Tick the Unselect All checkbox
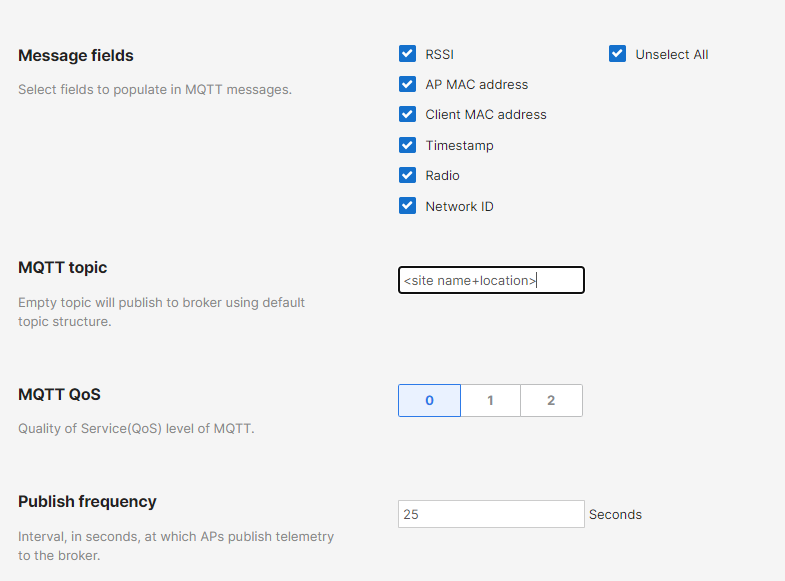This screenshot has width=785, height=581. tap(617, 54)
